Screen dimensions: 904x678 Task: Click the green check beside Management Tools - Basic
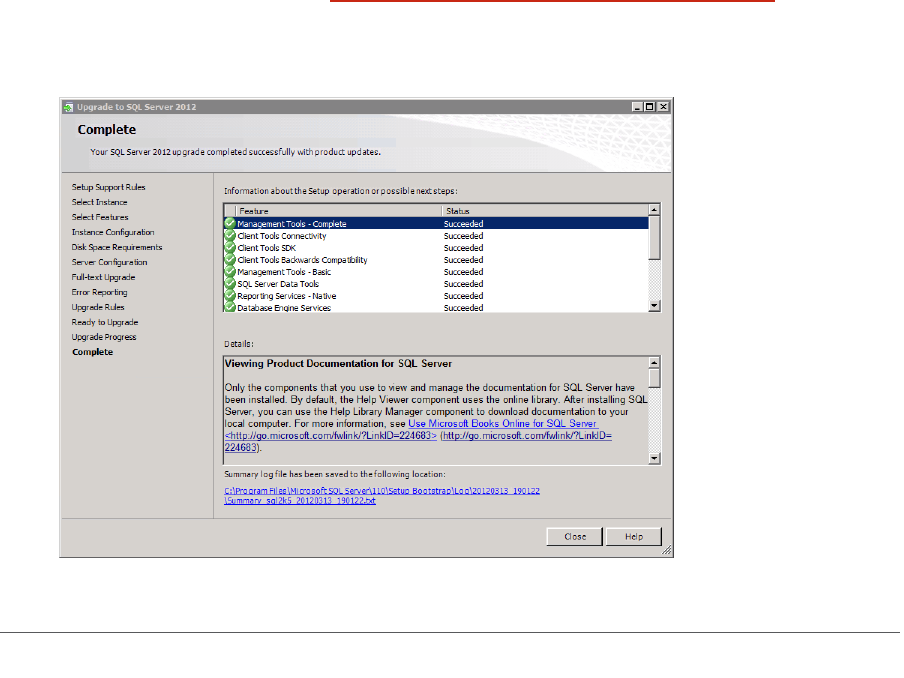tap(230, 272)
